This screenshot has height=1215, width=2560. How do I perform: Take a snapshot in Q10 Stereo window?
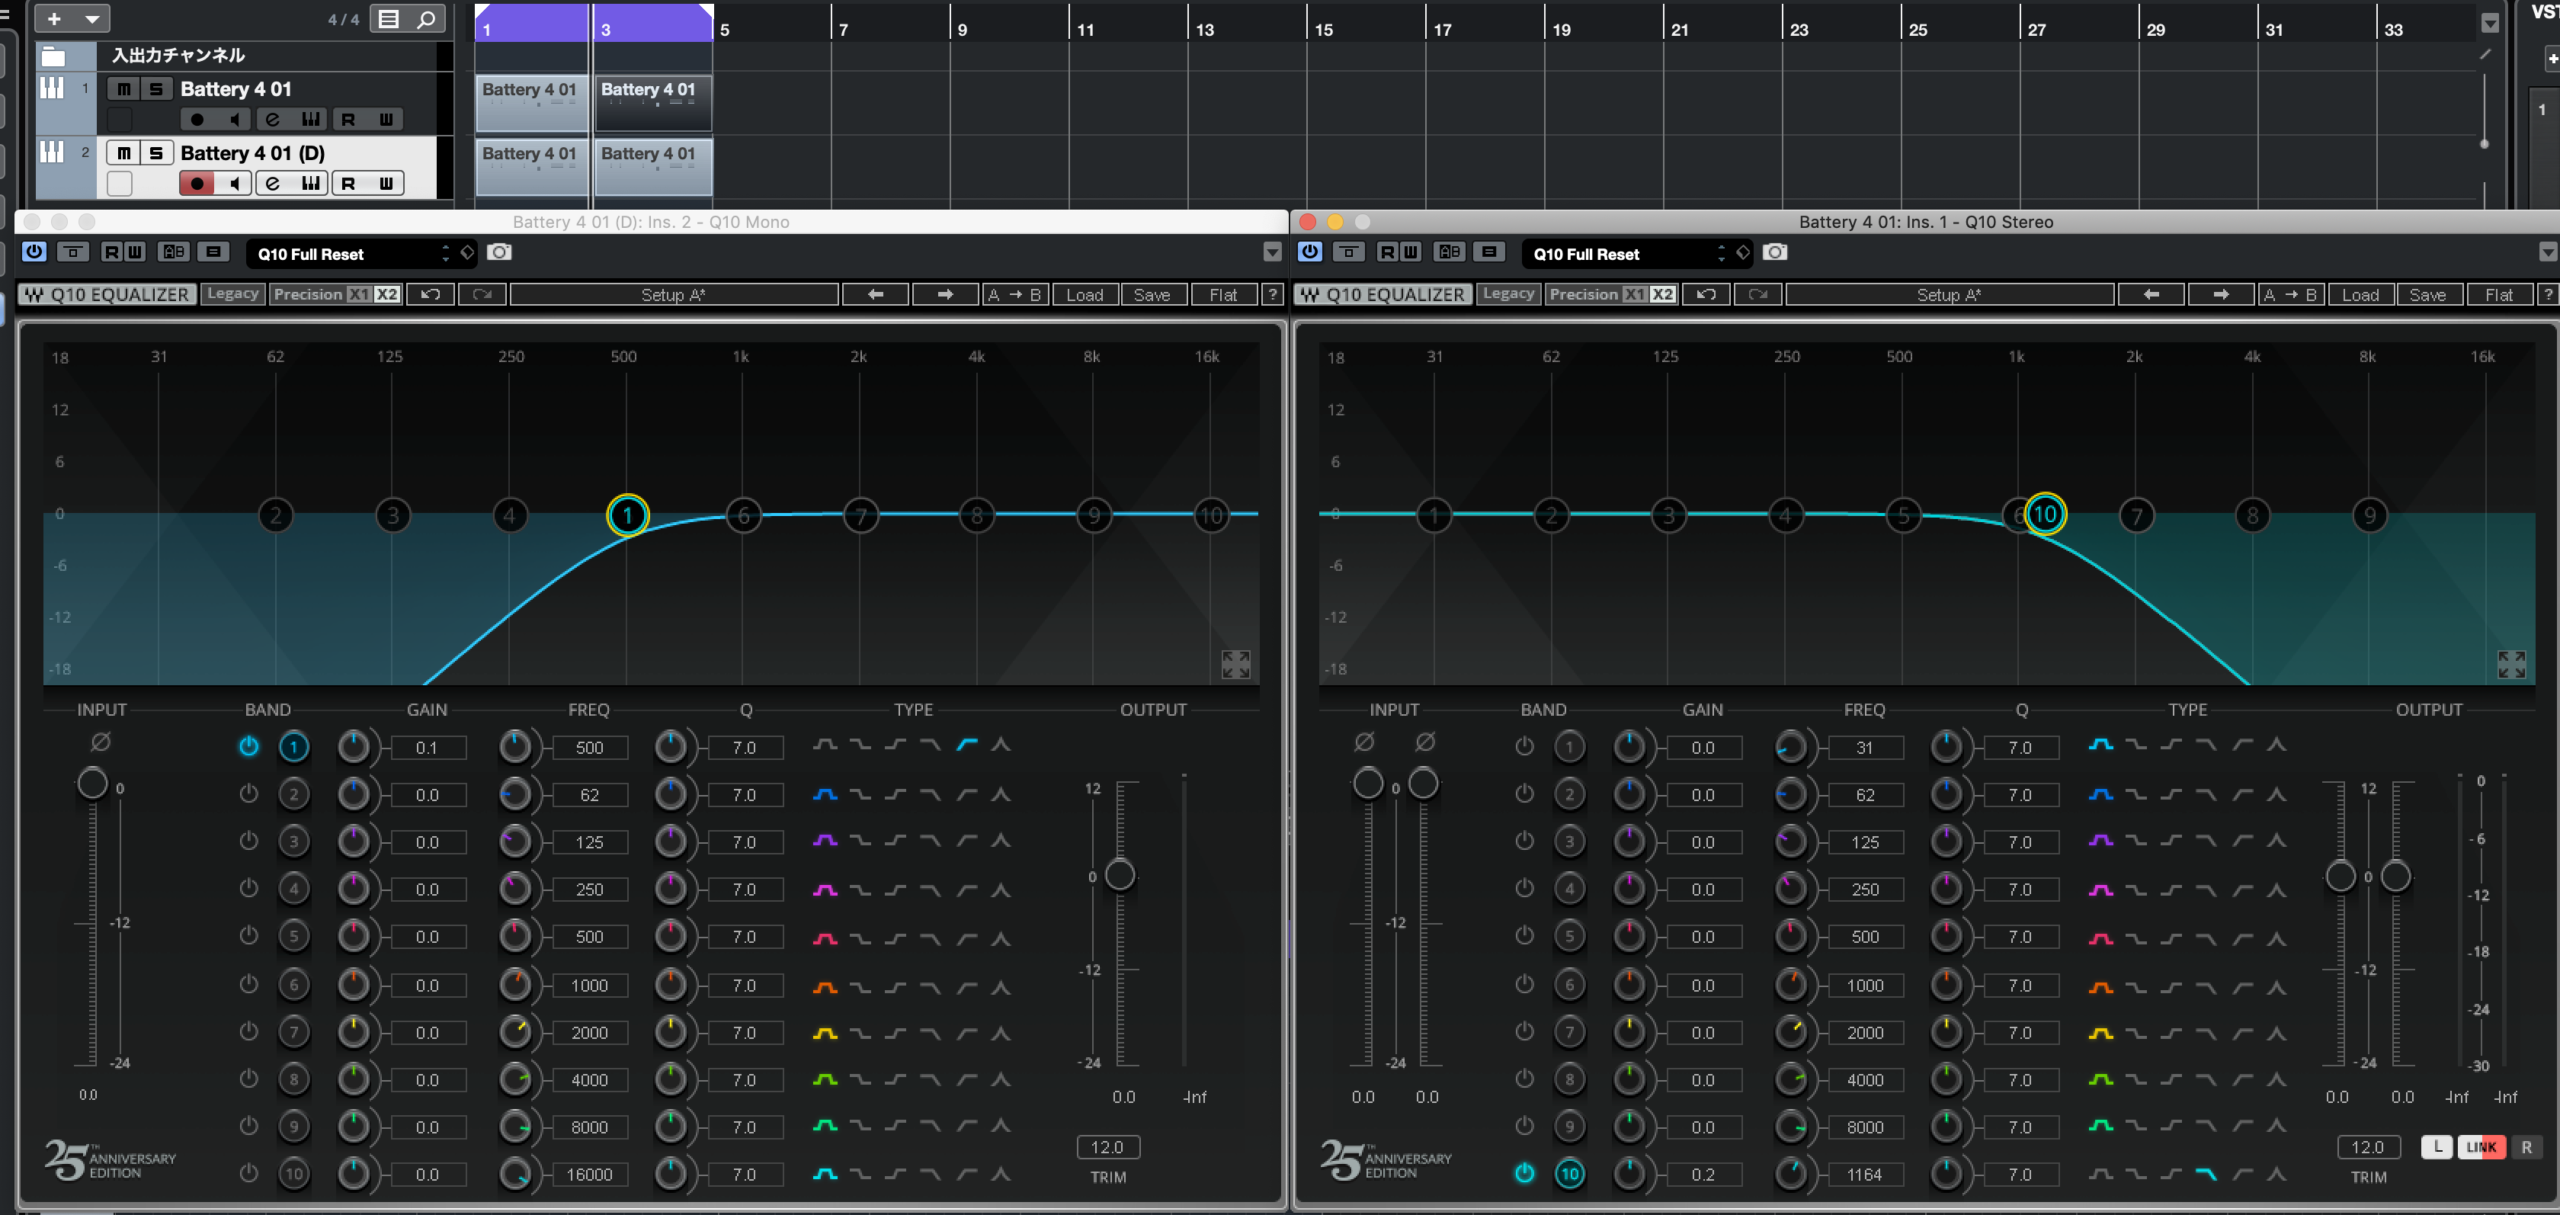1775,252
